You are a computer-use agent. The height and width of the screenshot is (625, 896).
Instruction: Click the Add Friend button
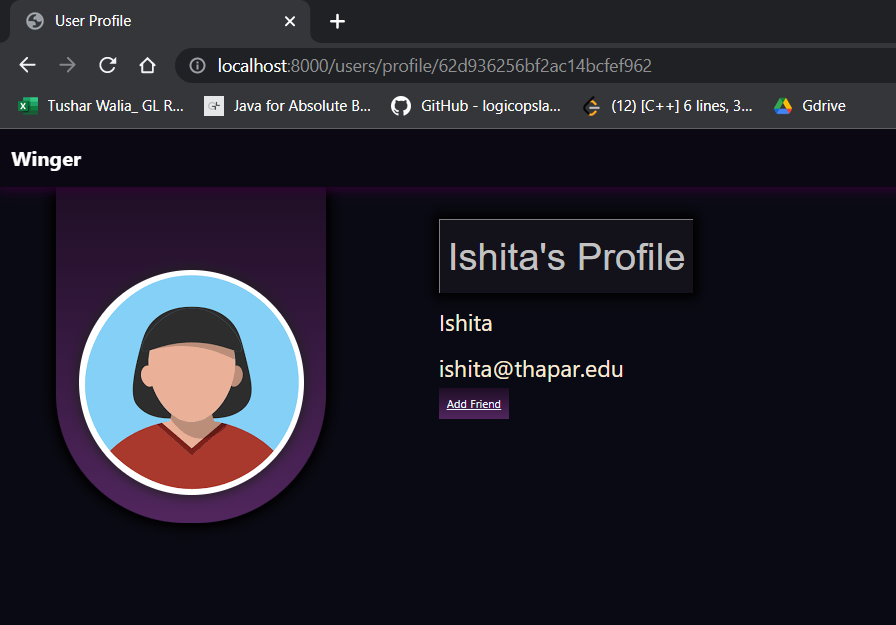[473, 403]
